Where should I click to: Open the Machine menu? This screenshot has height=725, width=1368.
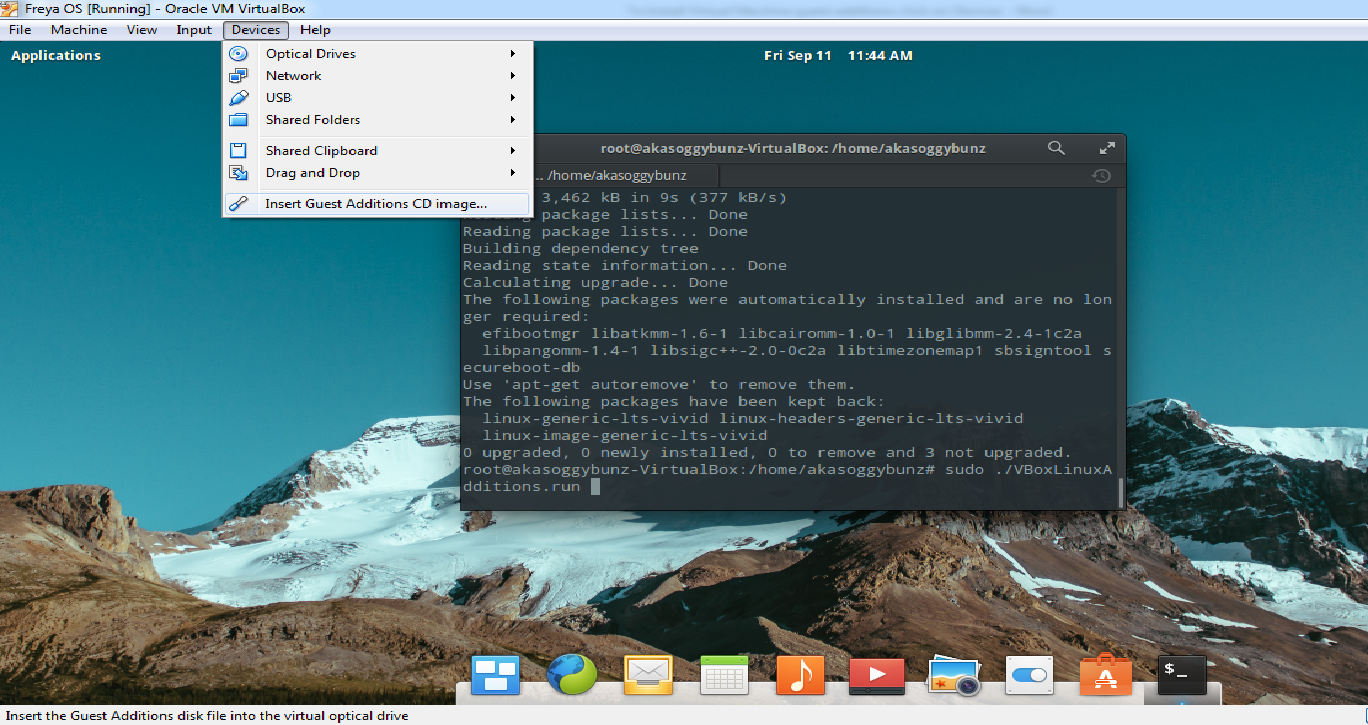point(79,30)
